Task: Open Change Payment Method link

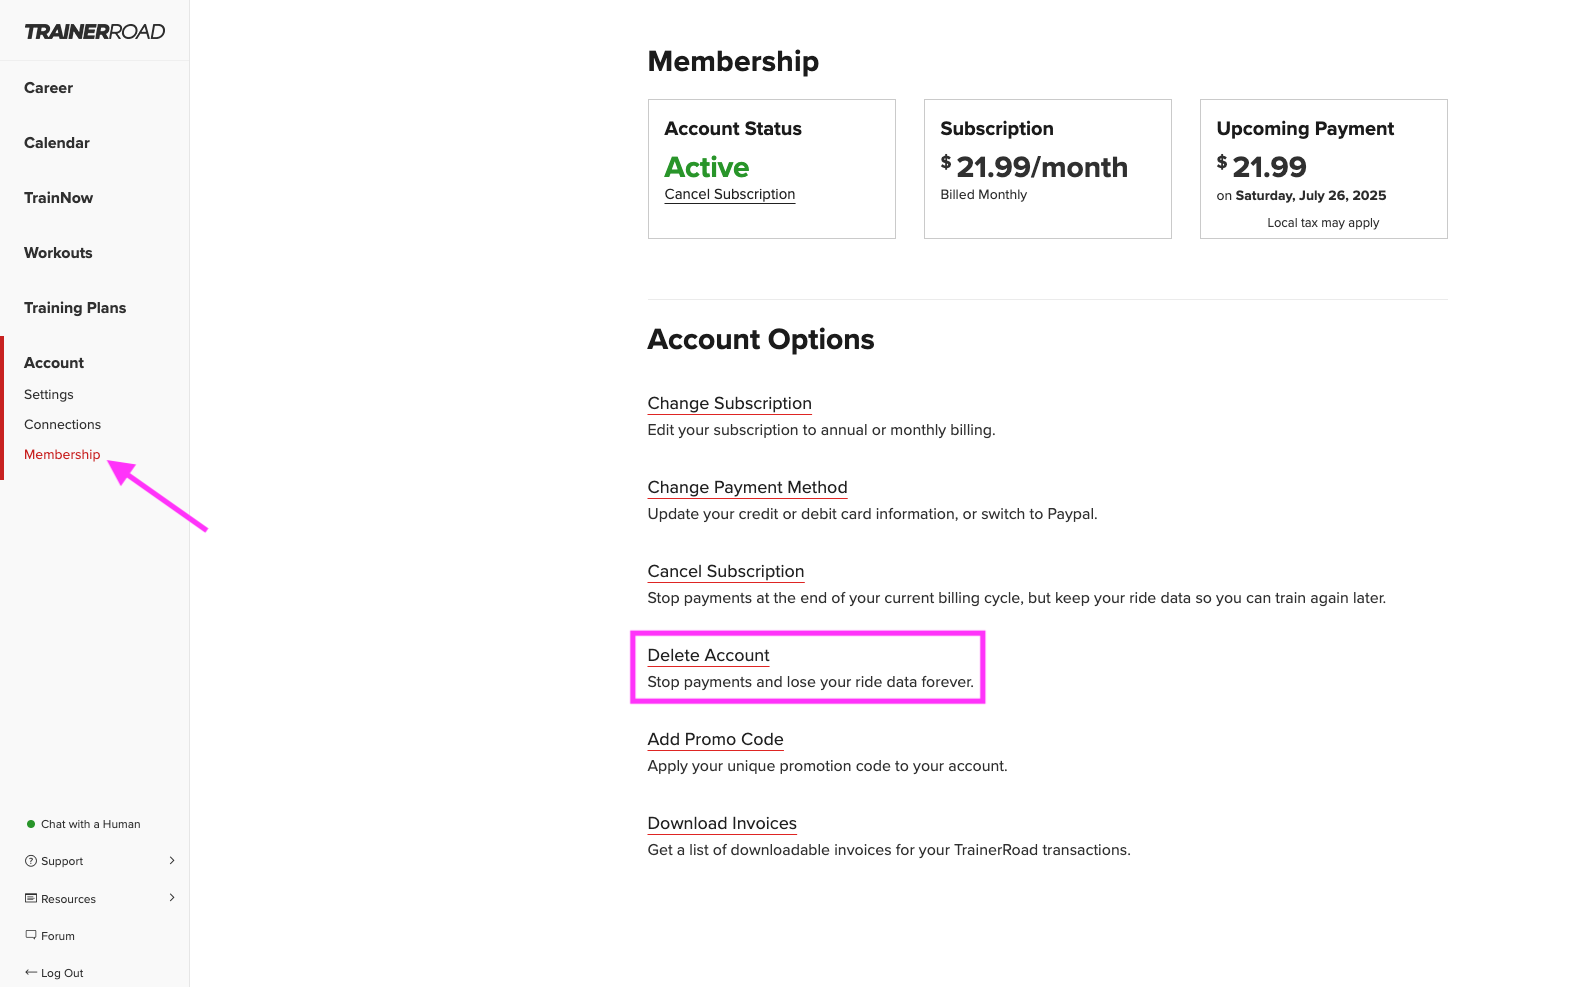Action: click(x=748, y=487)
